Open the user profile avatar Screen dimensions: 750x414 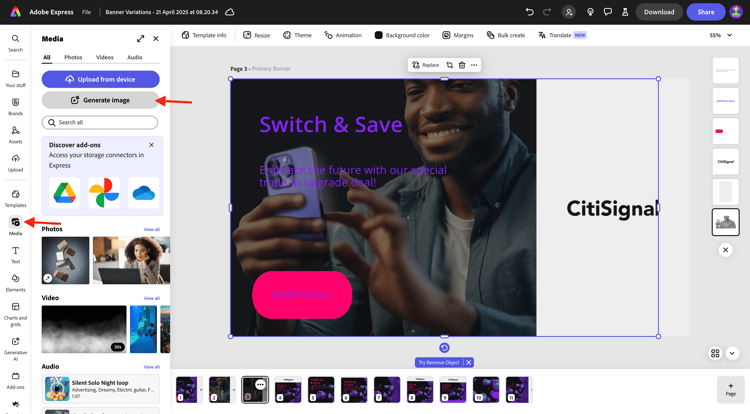736,12
